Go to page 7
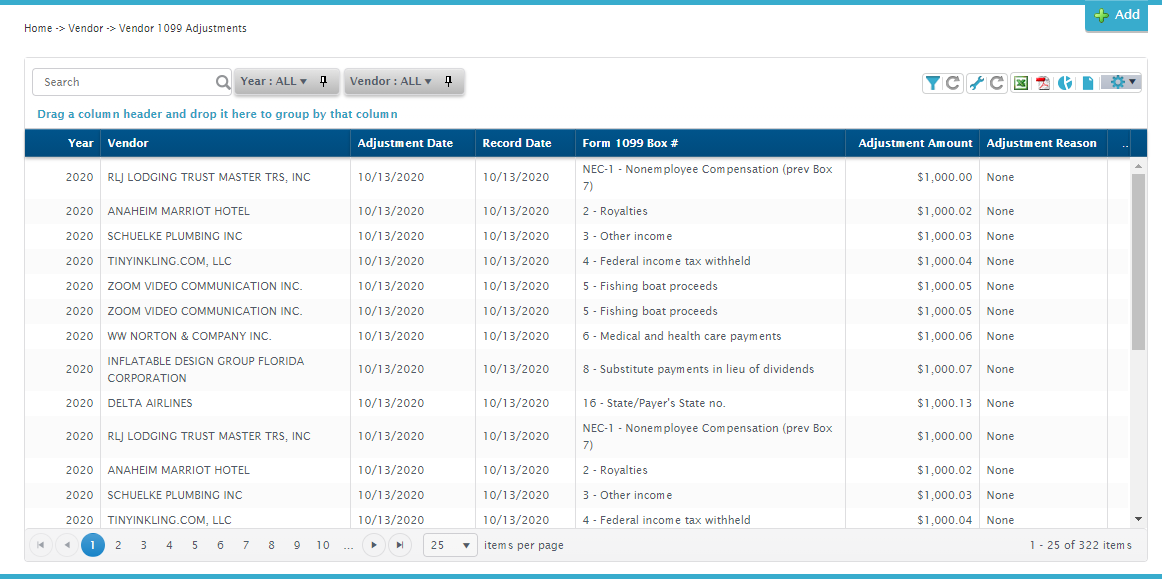Screen dimensions: 1162x579 pos(246,546)
